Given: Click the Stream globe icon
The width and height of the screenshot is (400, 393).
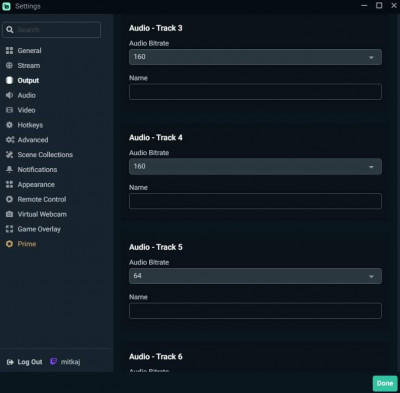Looking at the screenshot, I should coord(9,65).
